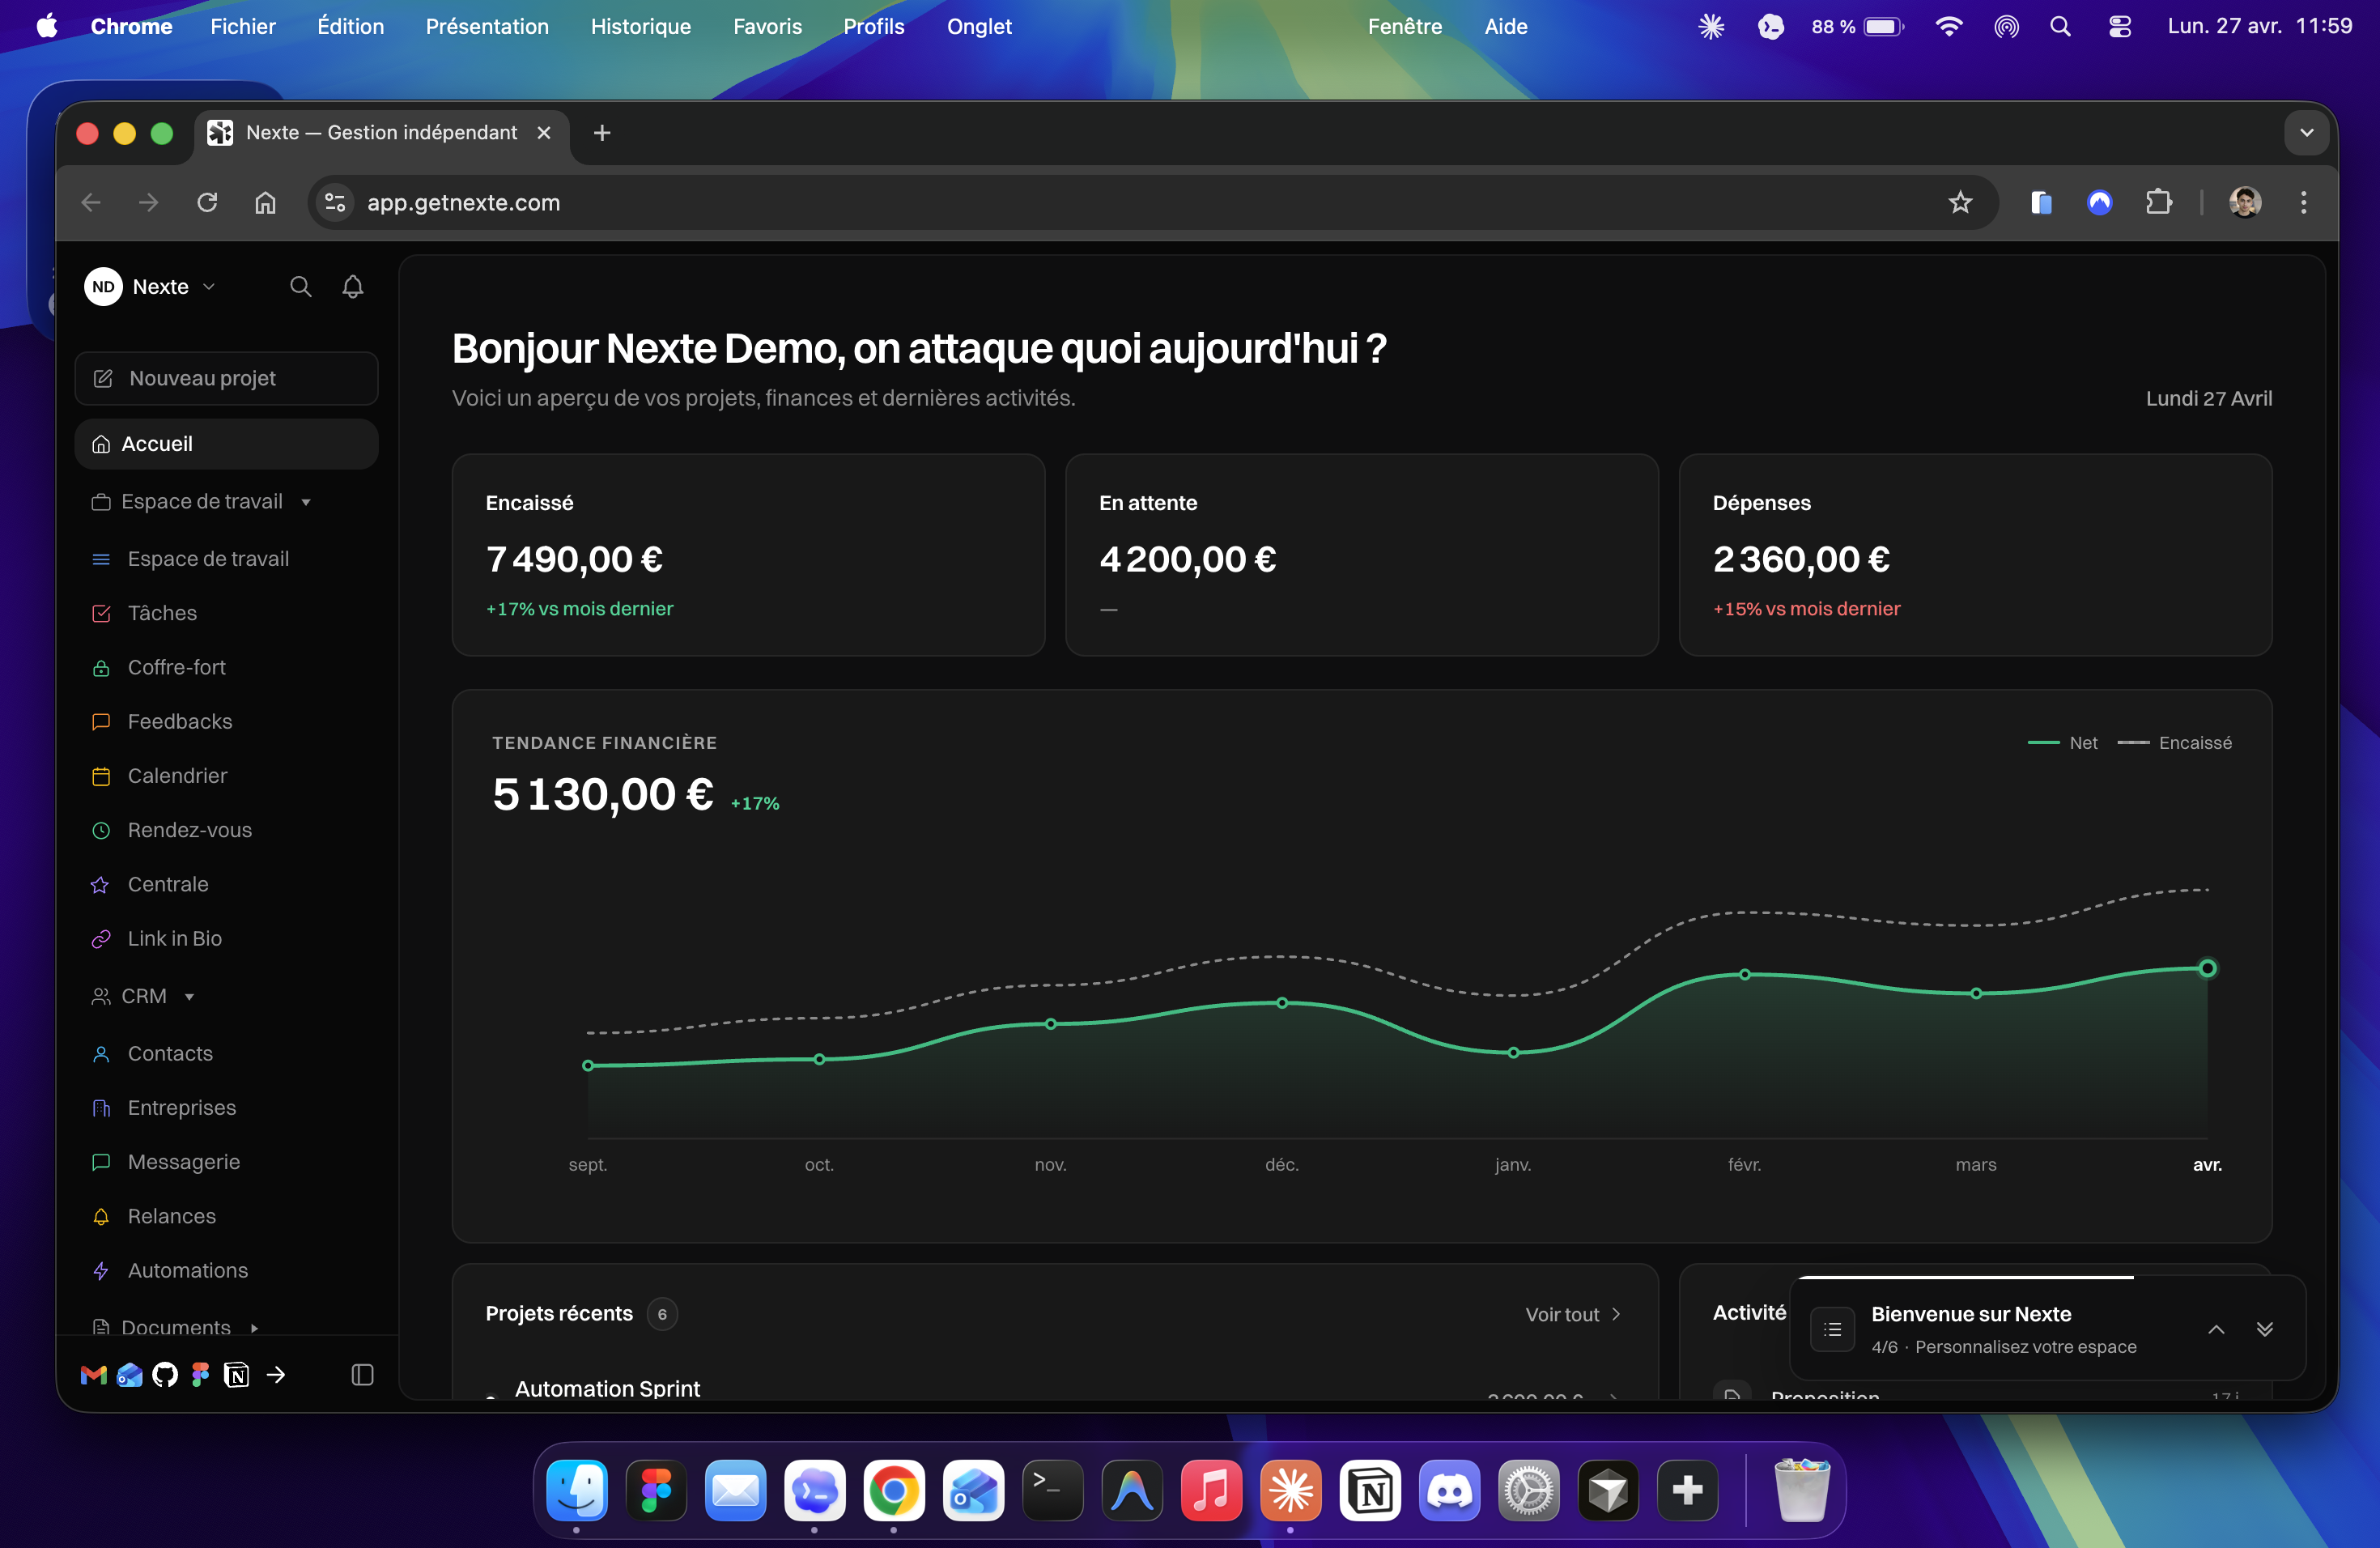Open the Automation Sprint project row

pos(1054,1389)
